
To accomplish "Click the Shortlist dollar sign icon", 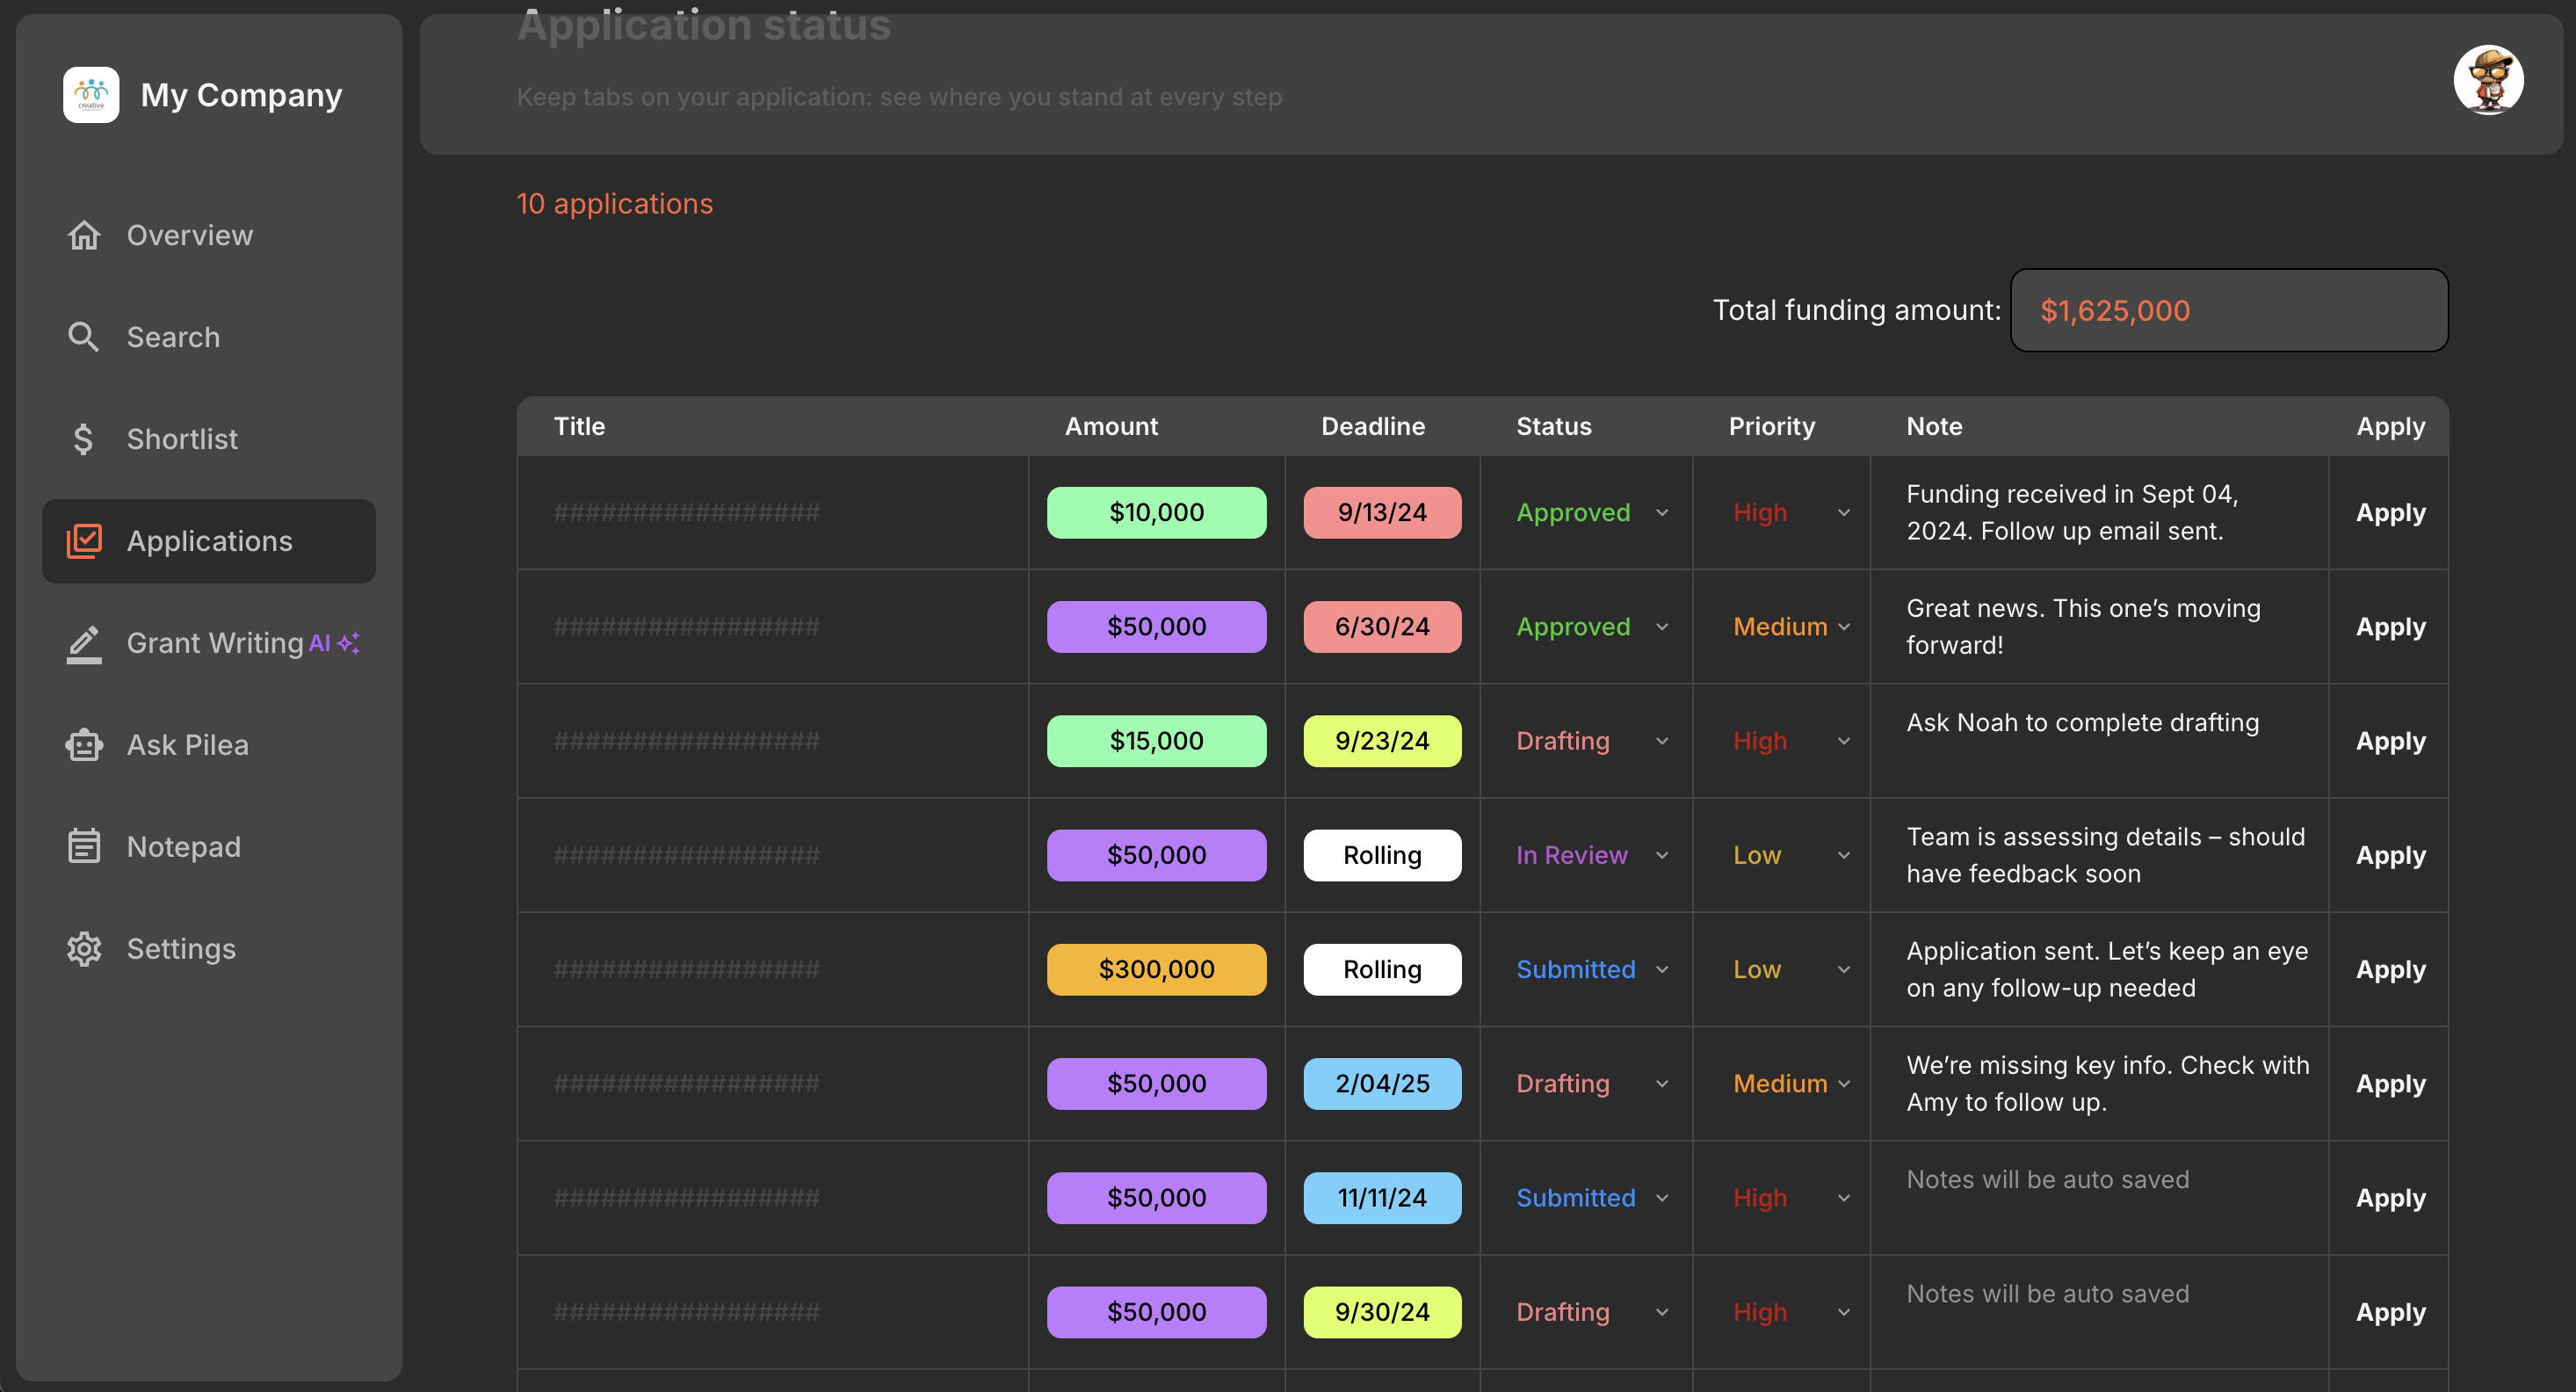I will pyautogui.click(x=84, y=439).
